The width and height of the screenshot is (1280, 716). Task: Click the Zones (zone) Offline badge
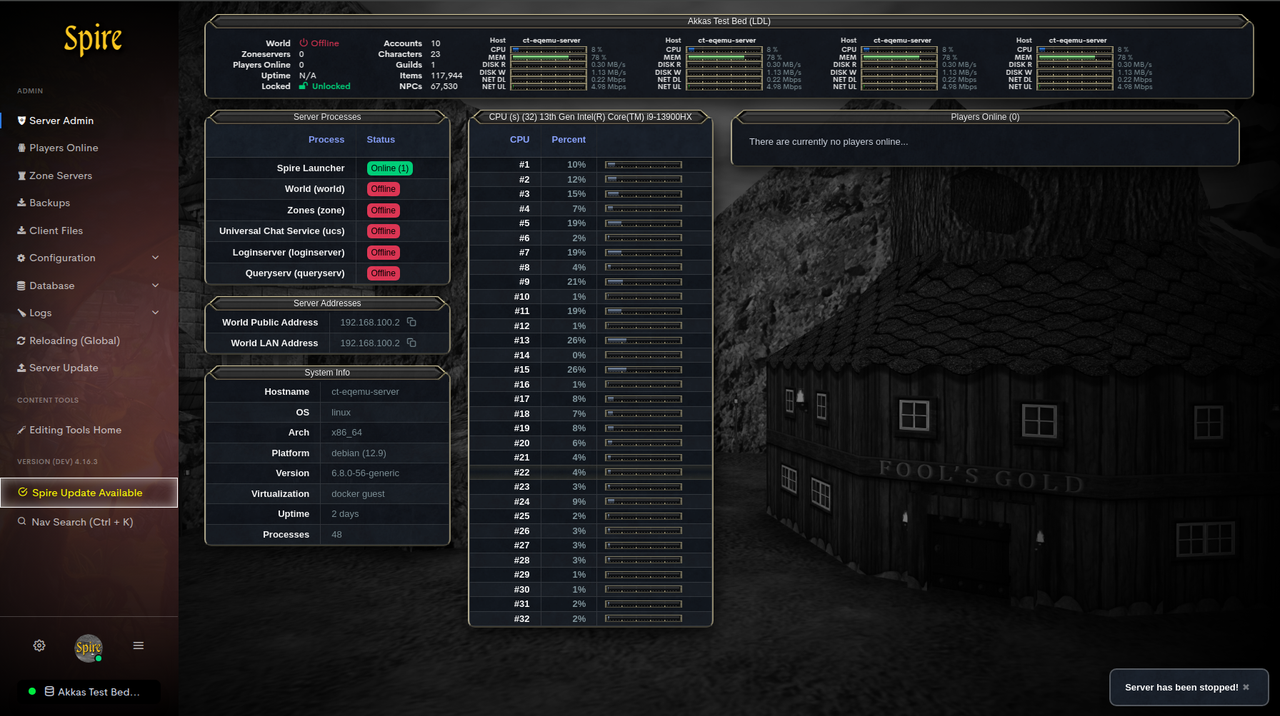[383, 210]
